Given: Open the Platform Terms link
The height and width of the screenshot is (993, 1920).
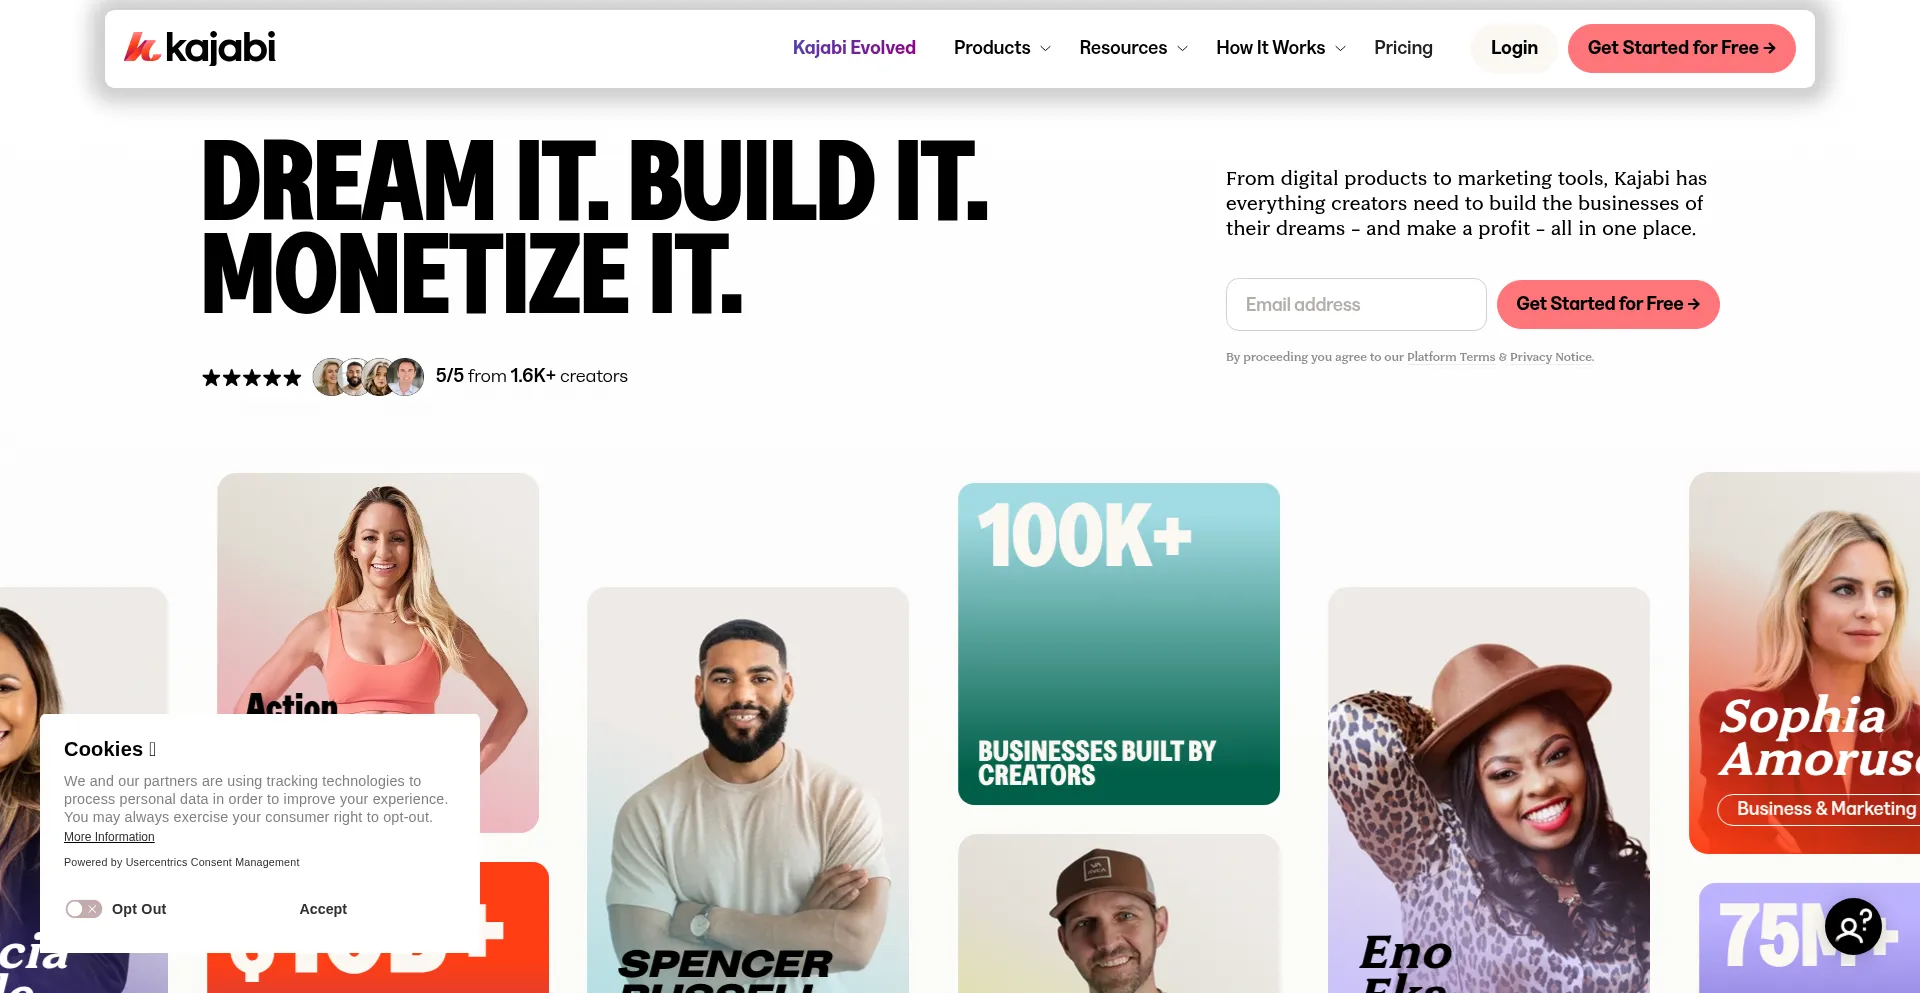Looking at the screenshot, I should click(x=1451, y=357).
